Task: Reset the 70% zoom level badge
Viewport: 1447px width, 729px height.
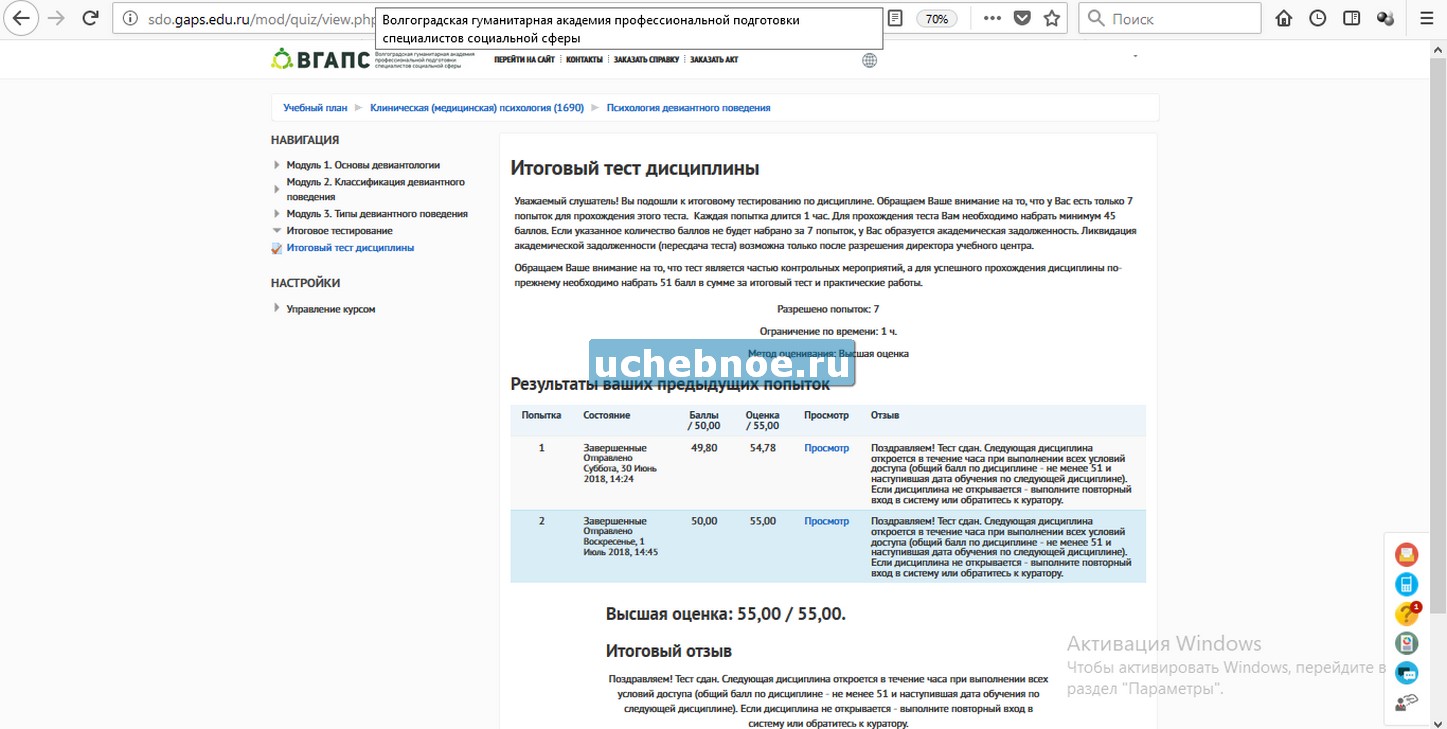Action: tap(937, 18)
